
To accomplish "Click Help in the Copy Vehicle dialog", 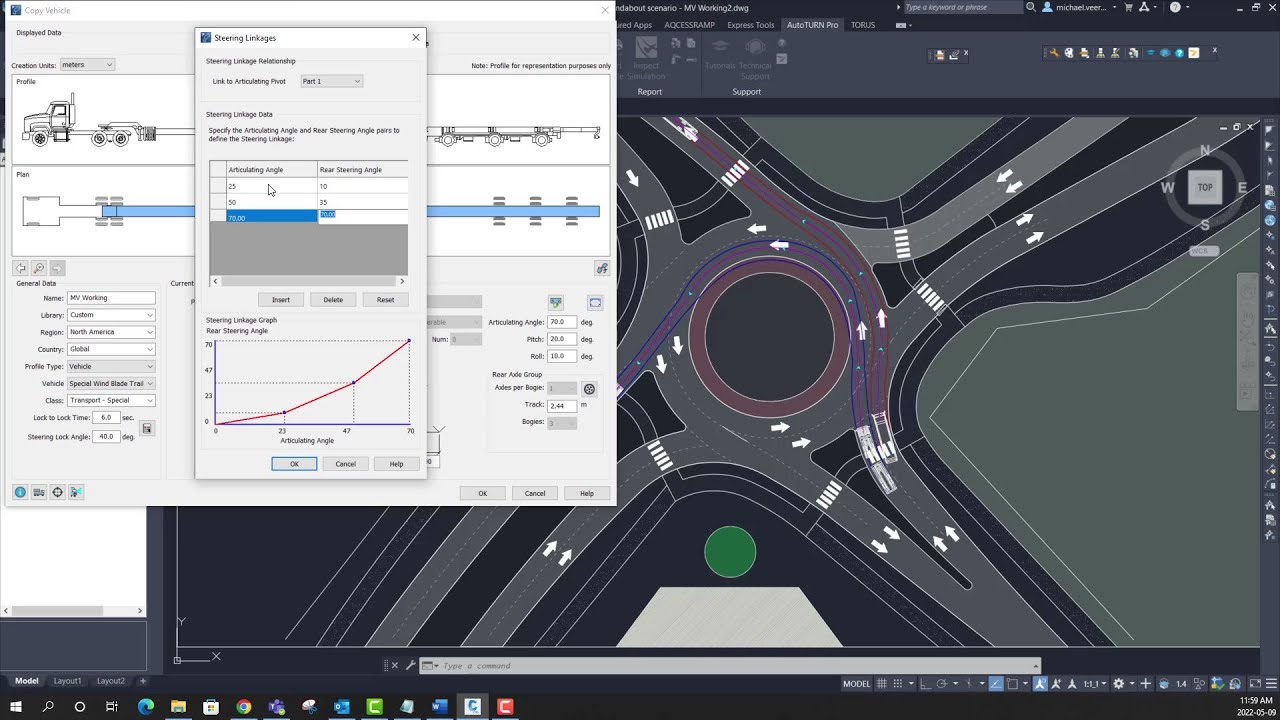I will tap(587, 493).
